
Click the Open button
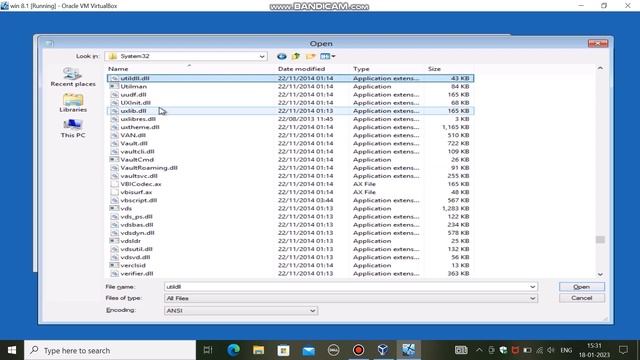tap(582, 287)
